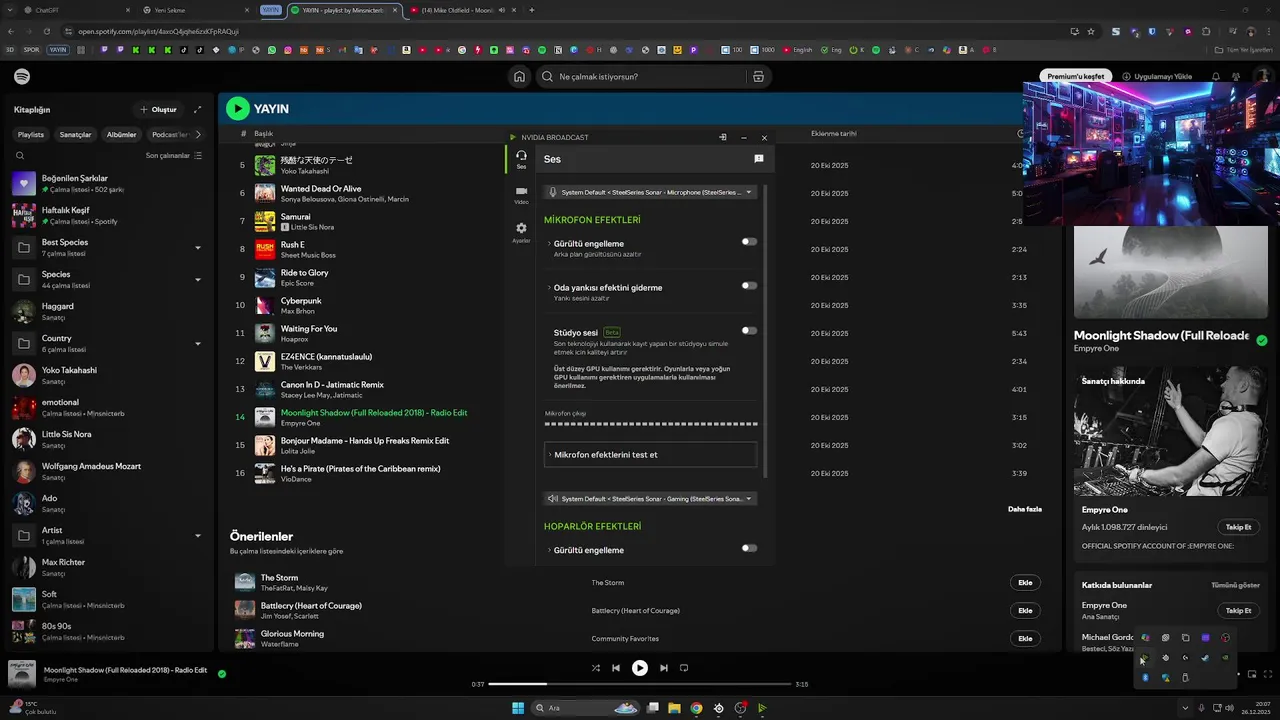
Task: Select the song Rush E
Action: 292,244
